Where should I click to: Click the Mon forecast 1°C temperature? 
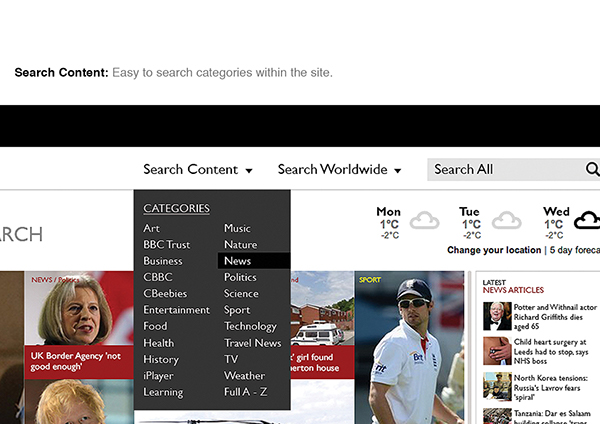pyautogui.click(x=389, y=224)
